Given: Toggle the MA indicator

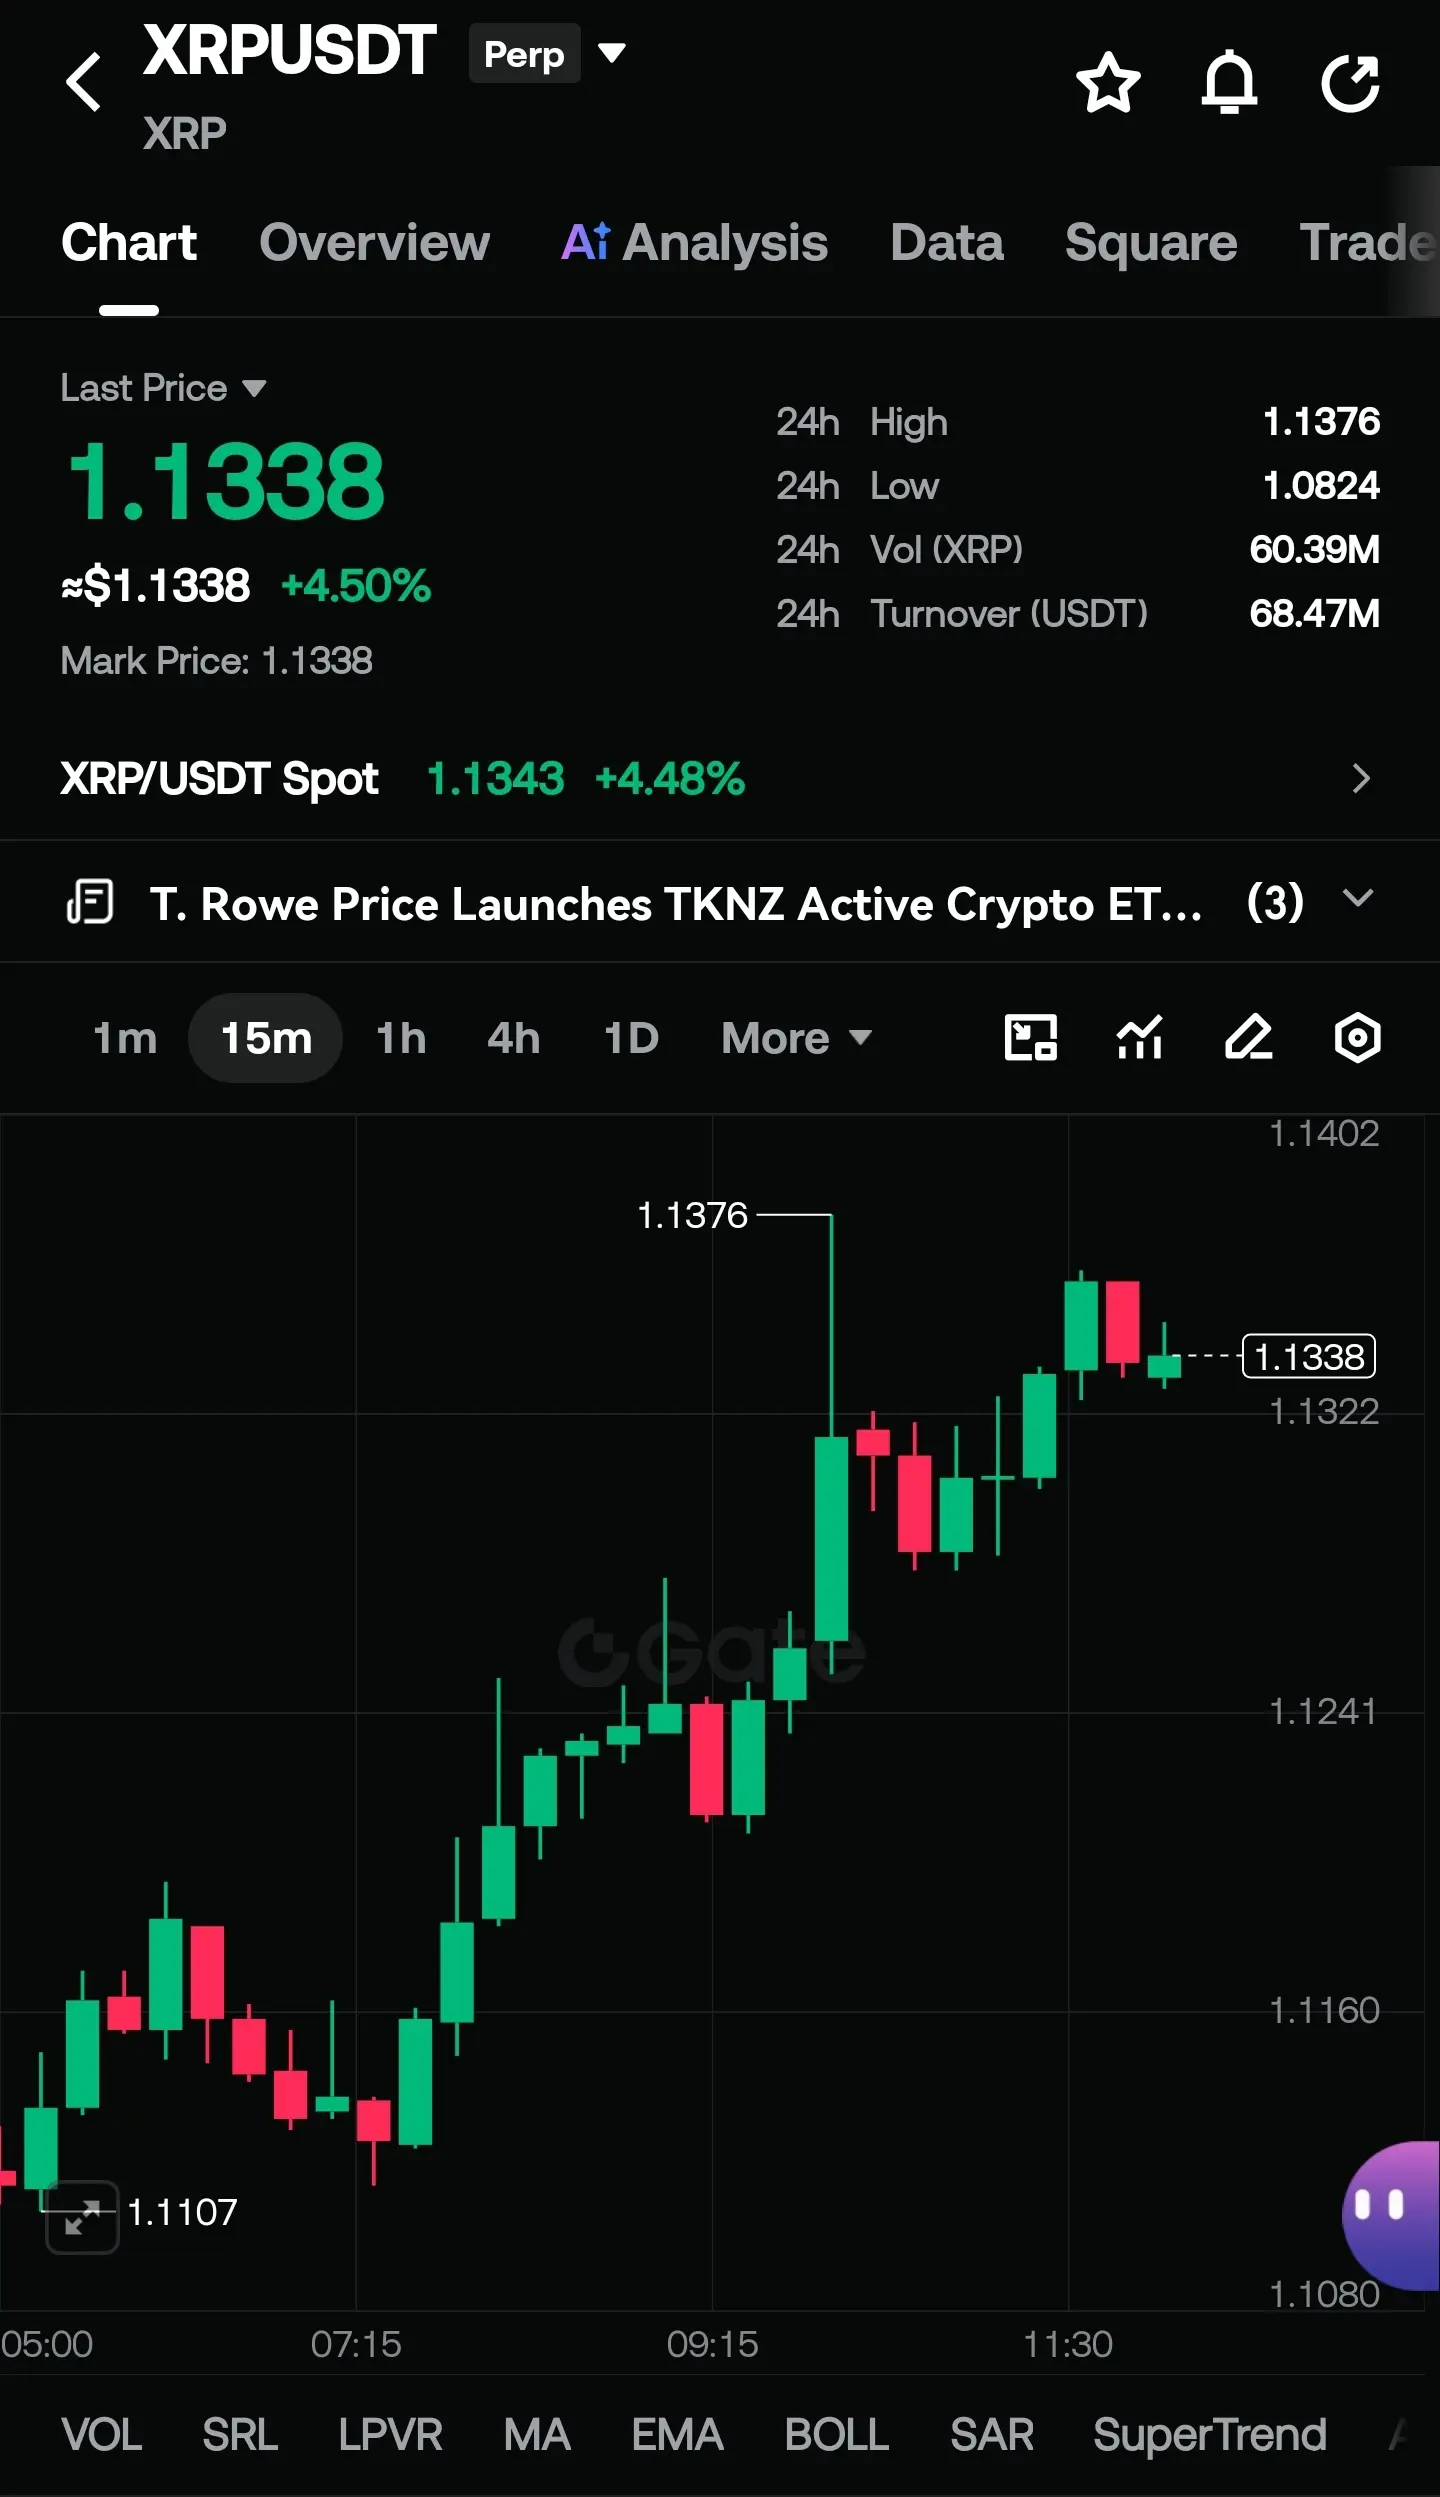Looking at the screenshot, I should pos(537,2435).
